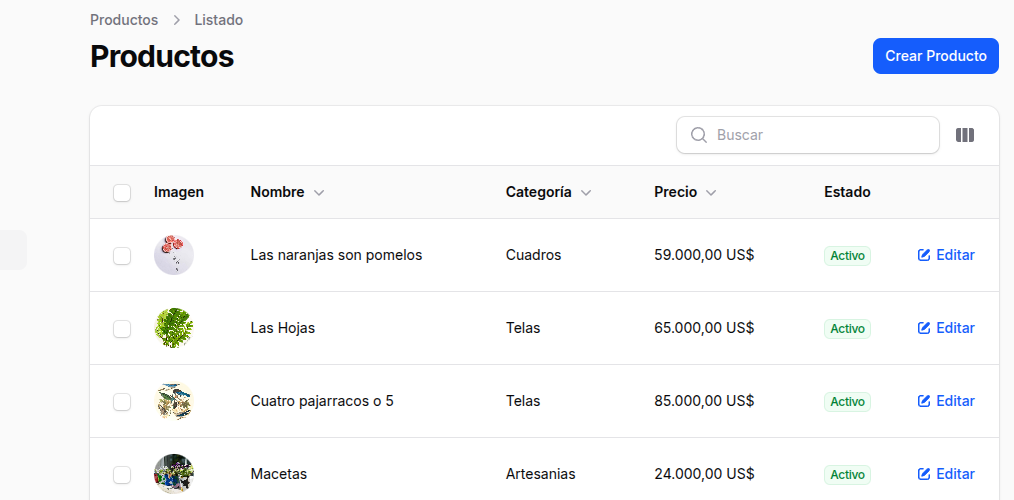The image size is (1014, 500).
Task: Click Activo badge for Las Hojas
Action: (847, 329)
